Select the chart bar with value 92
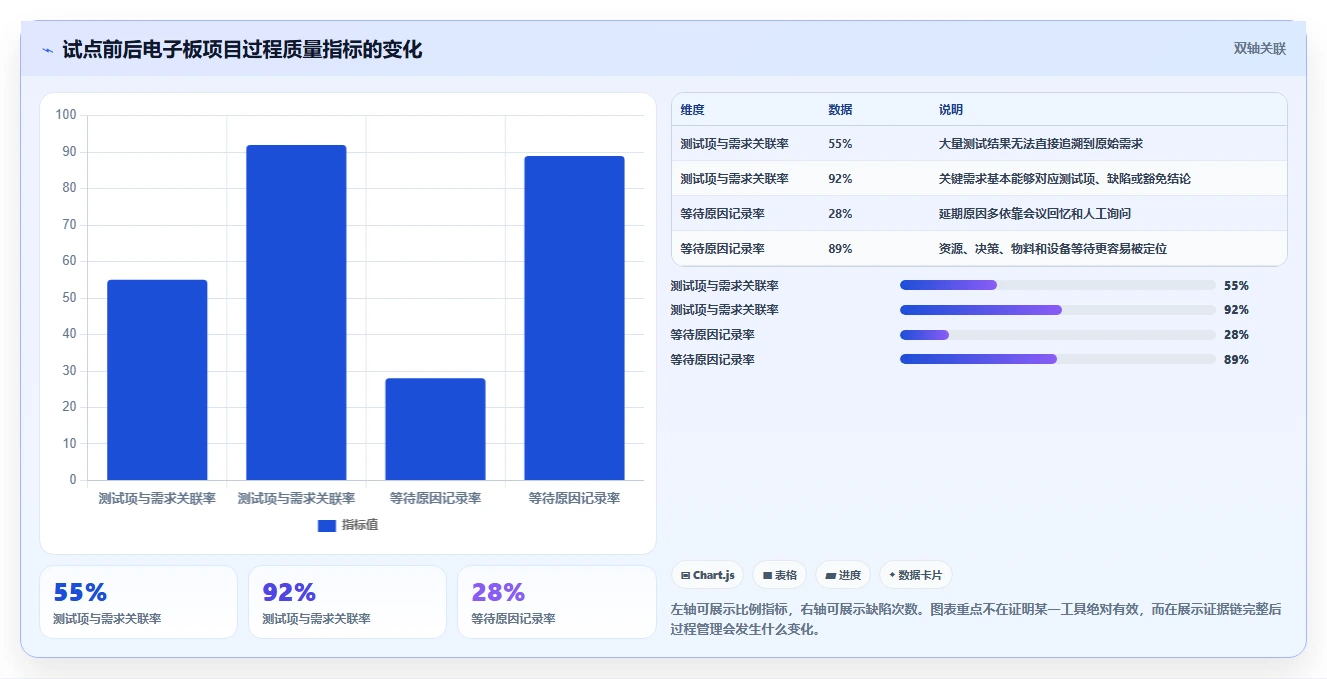 (296, 312)
